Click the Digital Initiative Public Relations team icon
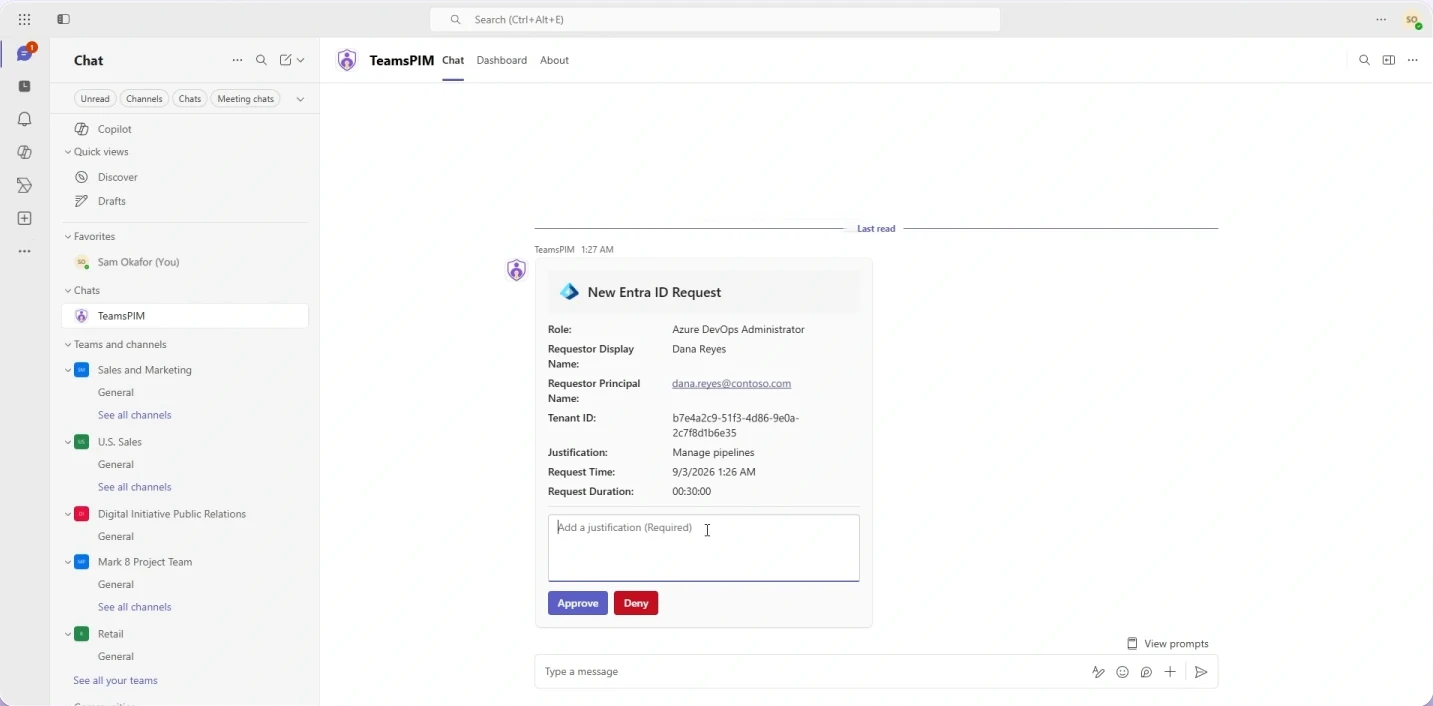 click(x=82, y=514)
